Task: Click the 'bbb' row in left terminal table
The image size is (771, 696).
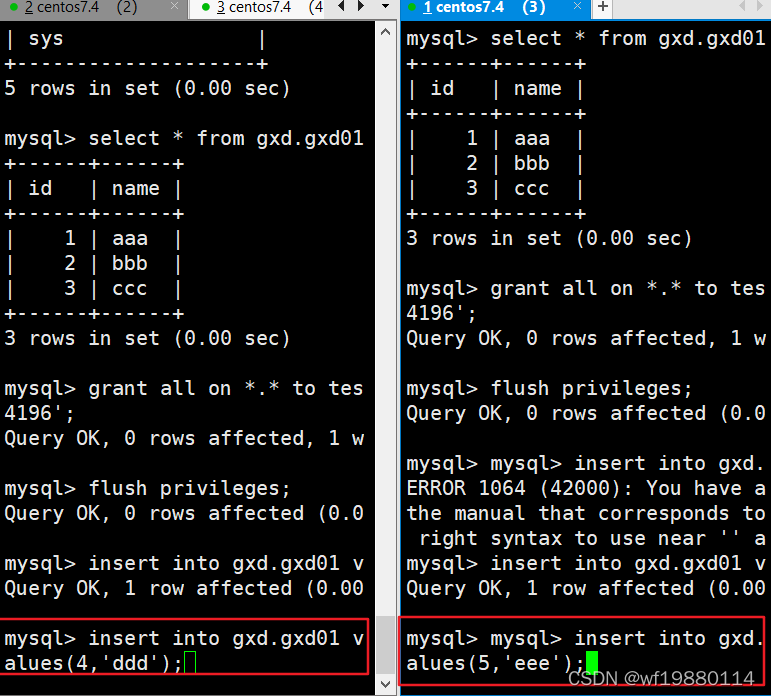Action: point(93,264)
